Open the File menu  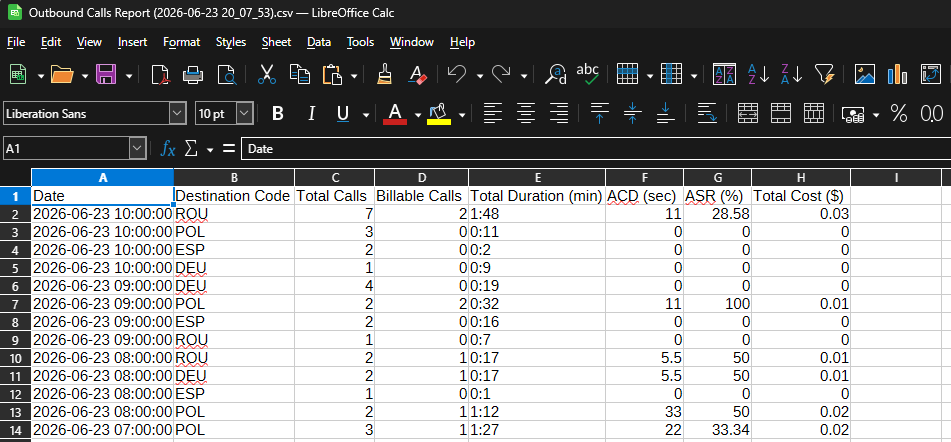pos(15,42)
